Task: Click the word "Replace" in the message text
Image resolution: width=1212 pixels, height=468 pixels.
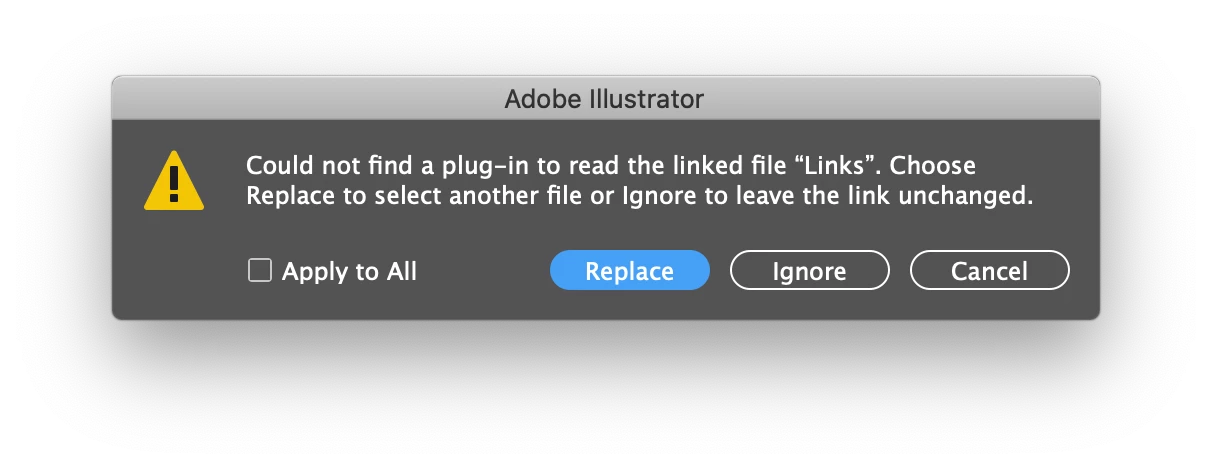Action: tap(291, 197)
